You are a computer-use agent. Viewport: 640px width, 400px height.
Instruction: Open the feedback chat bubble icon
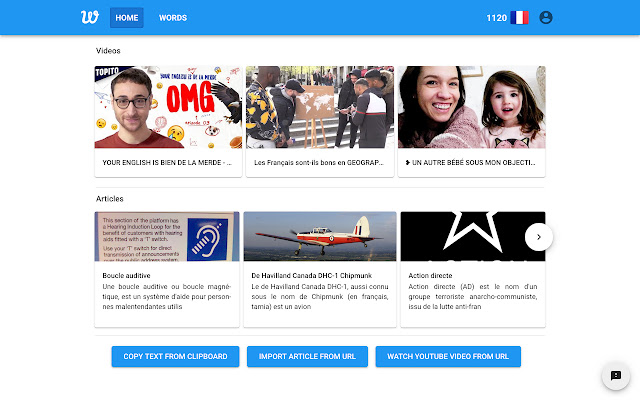point(616,376)
